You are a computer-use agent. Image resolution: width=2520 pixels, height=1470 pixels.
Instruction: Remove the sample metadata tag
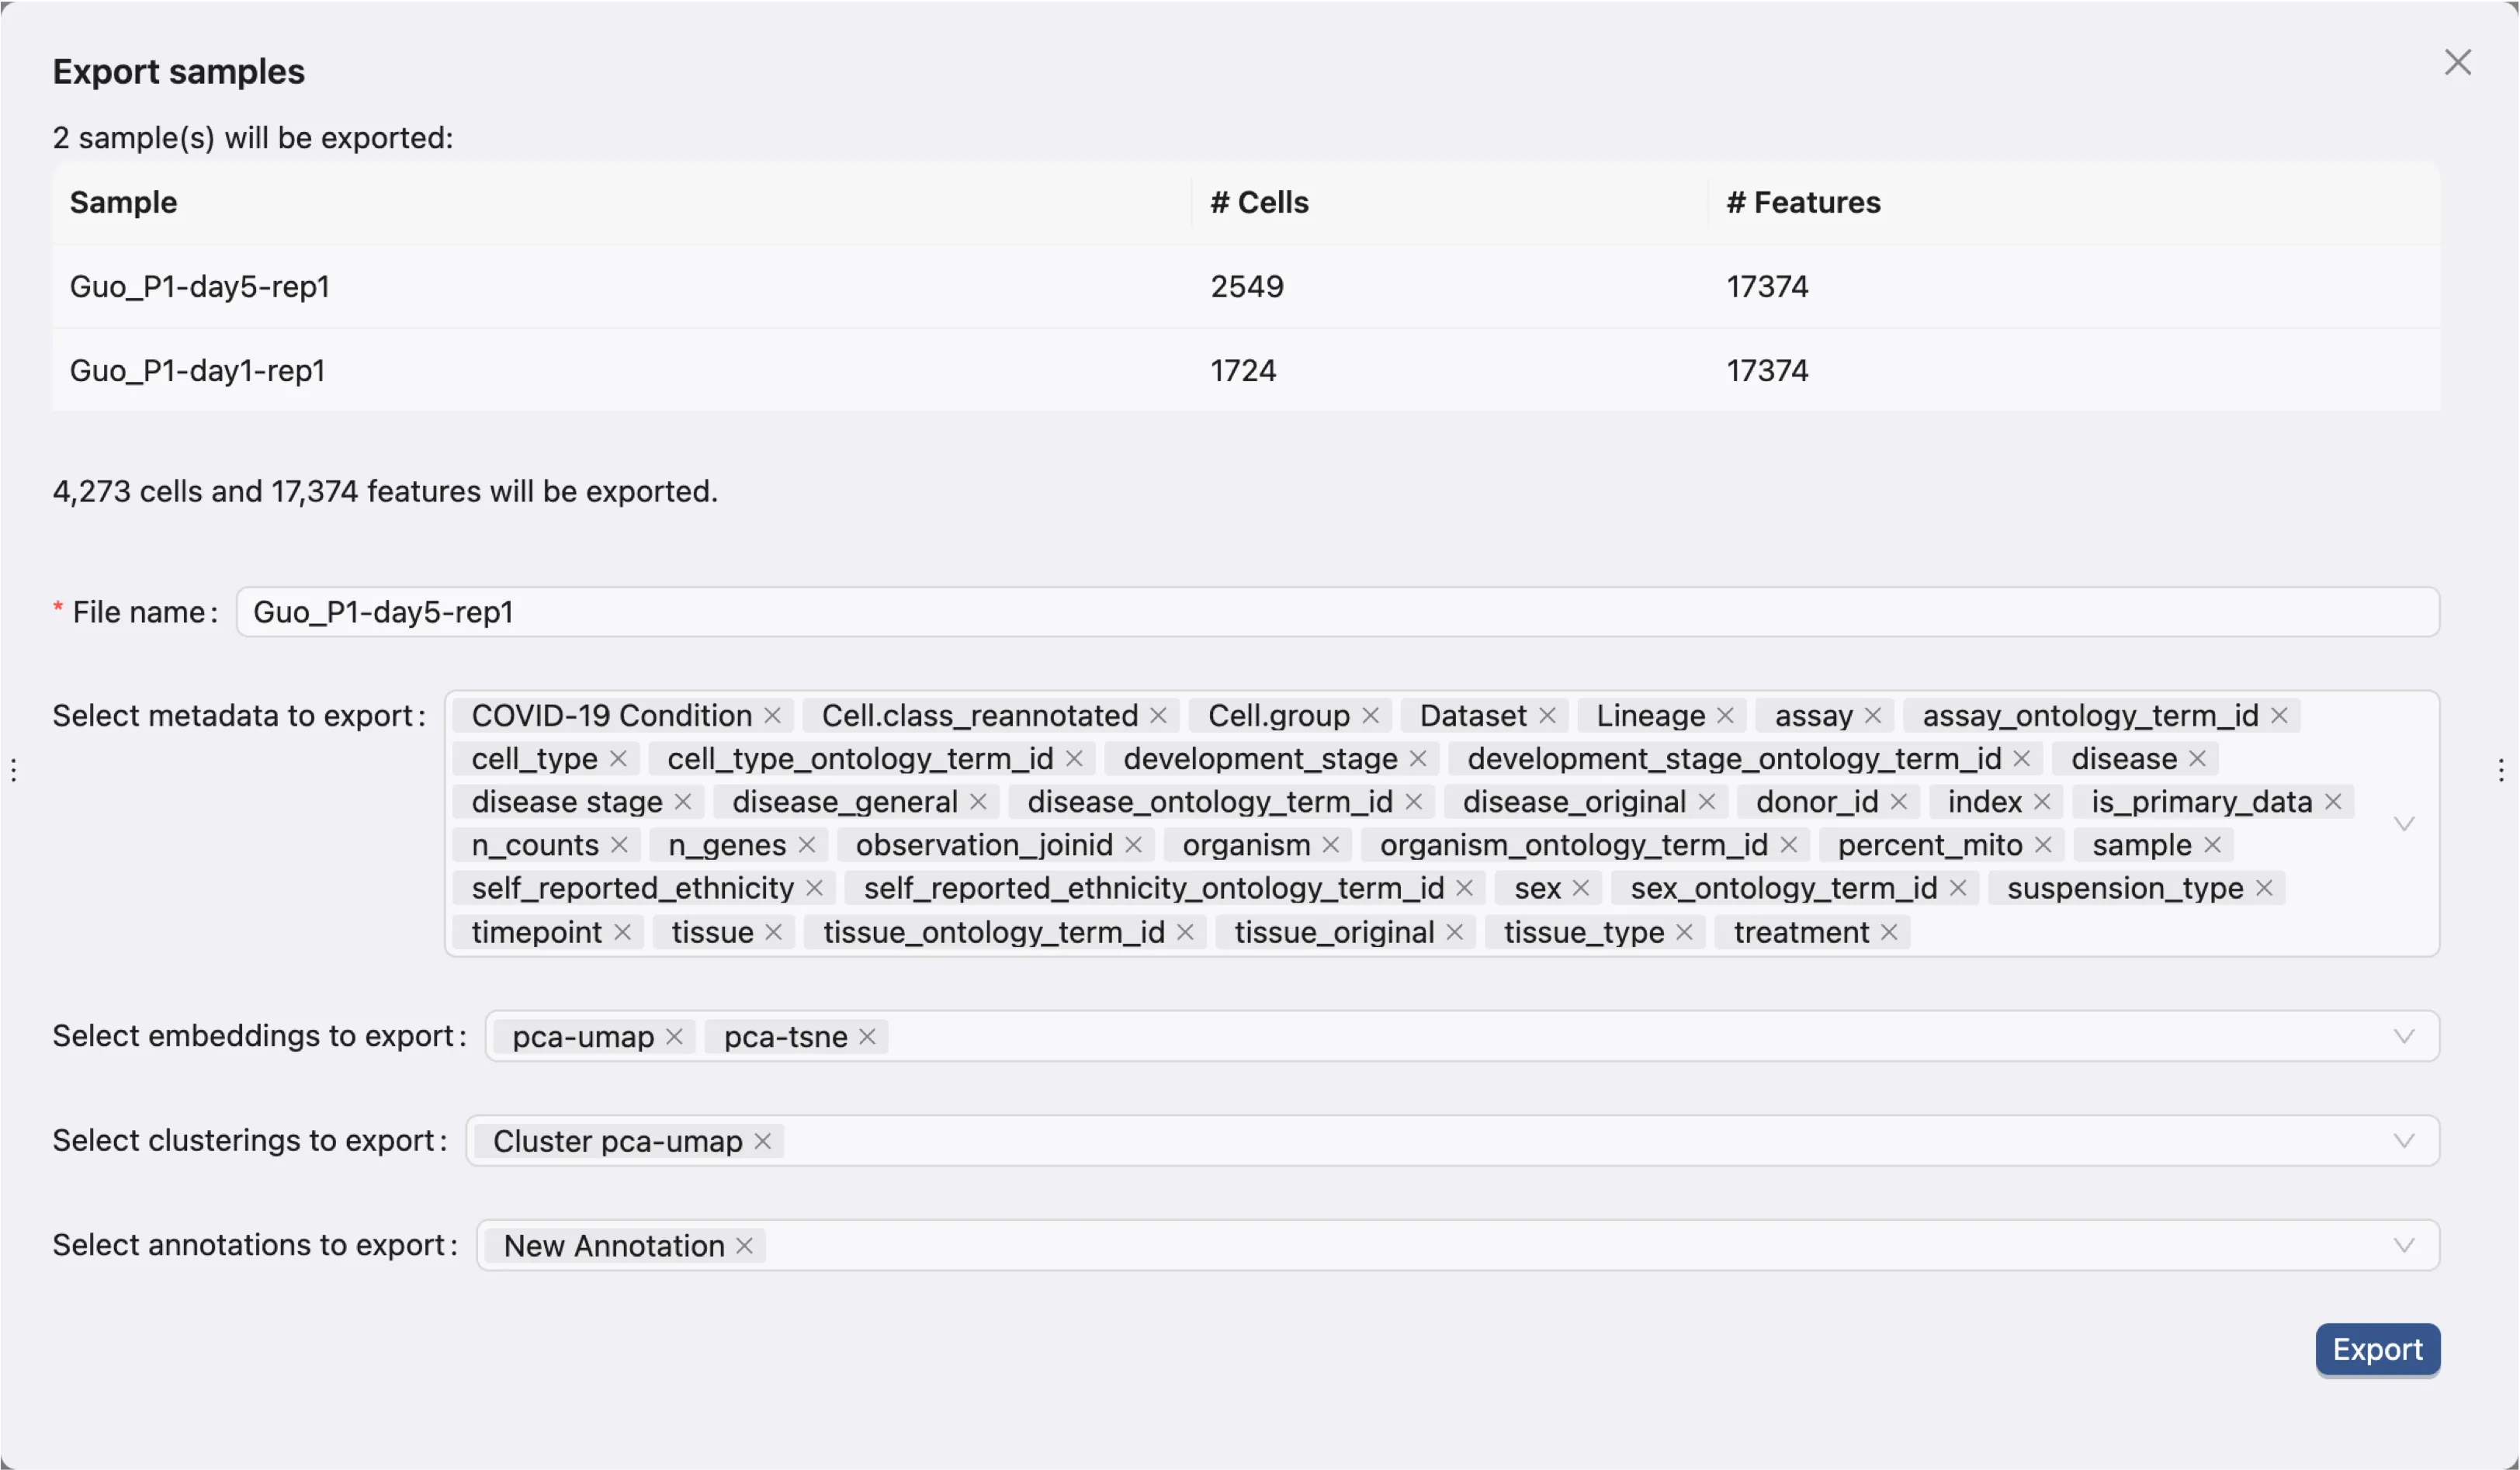pyautogui.click(x=2212, y=845)
